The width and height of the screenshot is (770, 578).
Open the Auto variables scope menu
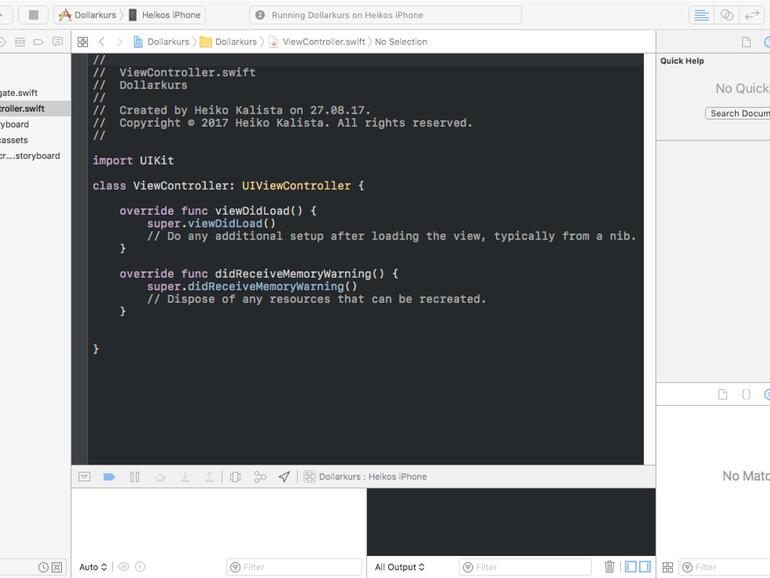coord(93,567)
